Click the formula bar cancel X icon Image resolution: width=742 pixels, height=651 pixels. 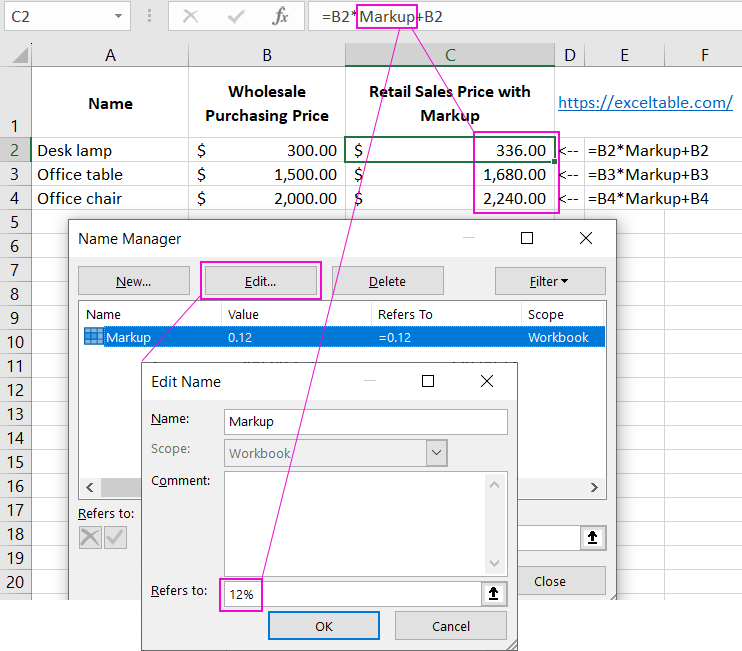[x=190, y=16]
